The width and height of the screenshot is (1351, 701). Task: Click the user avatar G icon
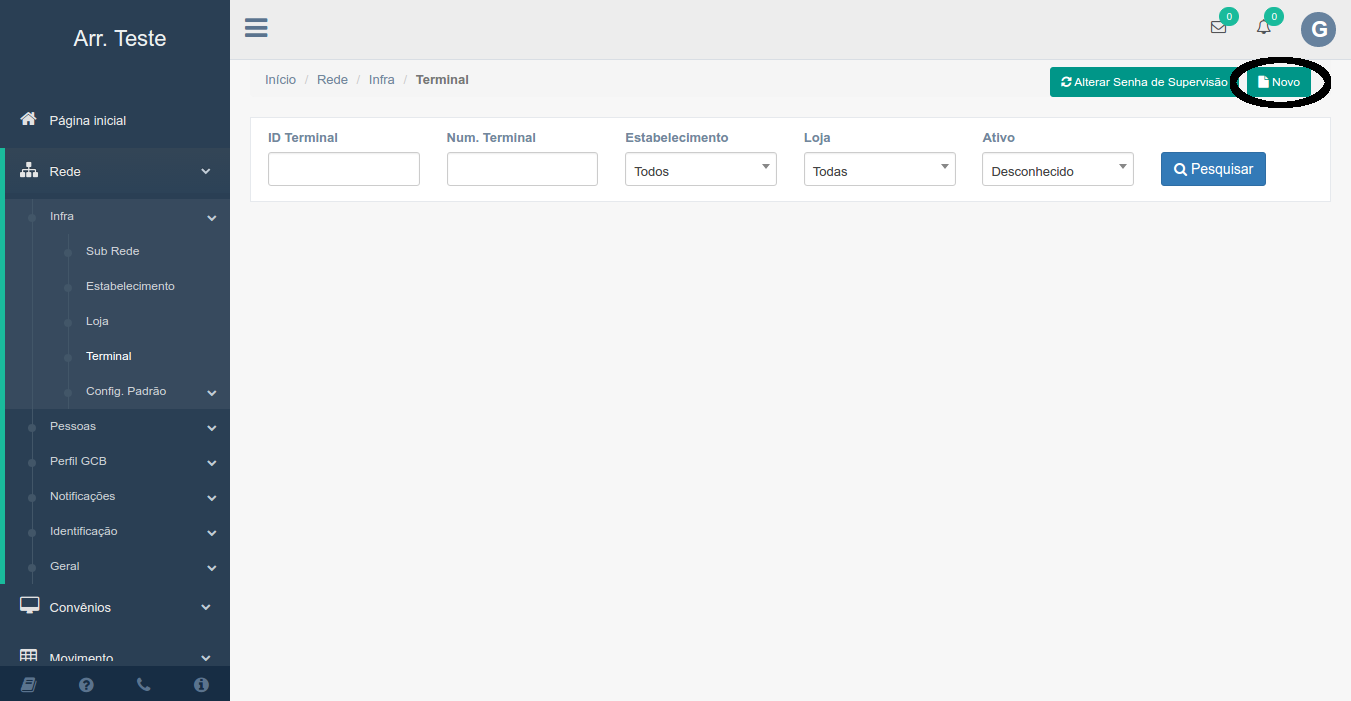pyautogui.click(x=1318, y=29)
